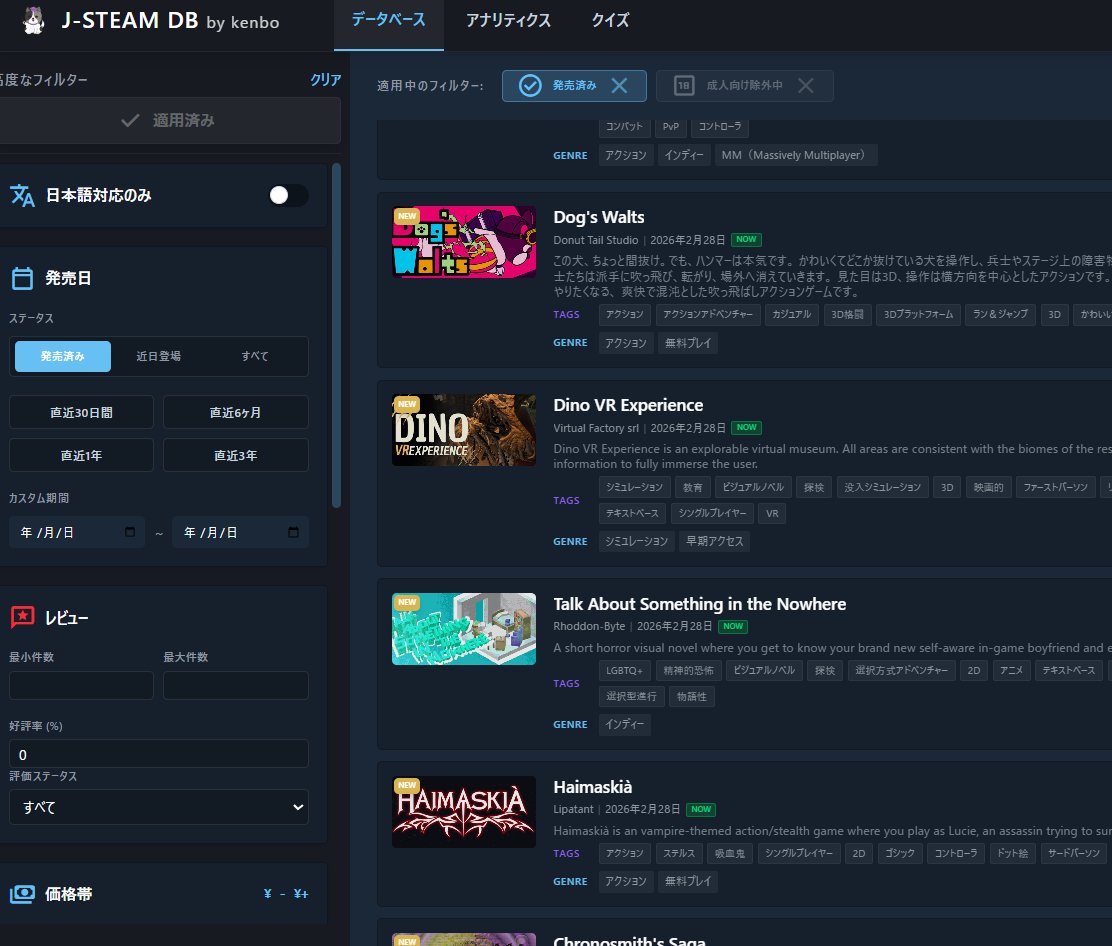Click the NOW badge for Dino VR Experience
This screenshot has height=946, width=1112.
click(746, 428)
